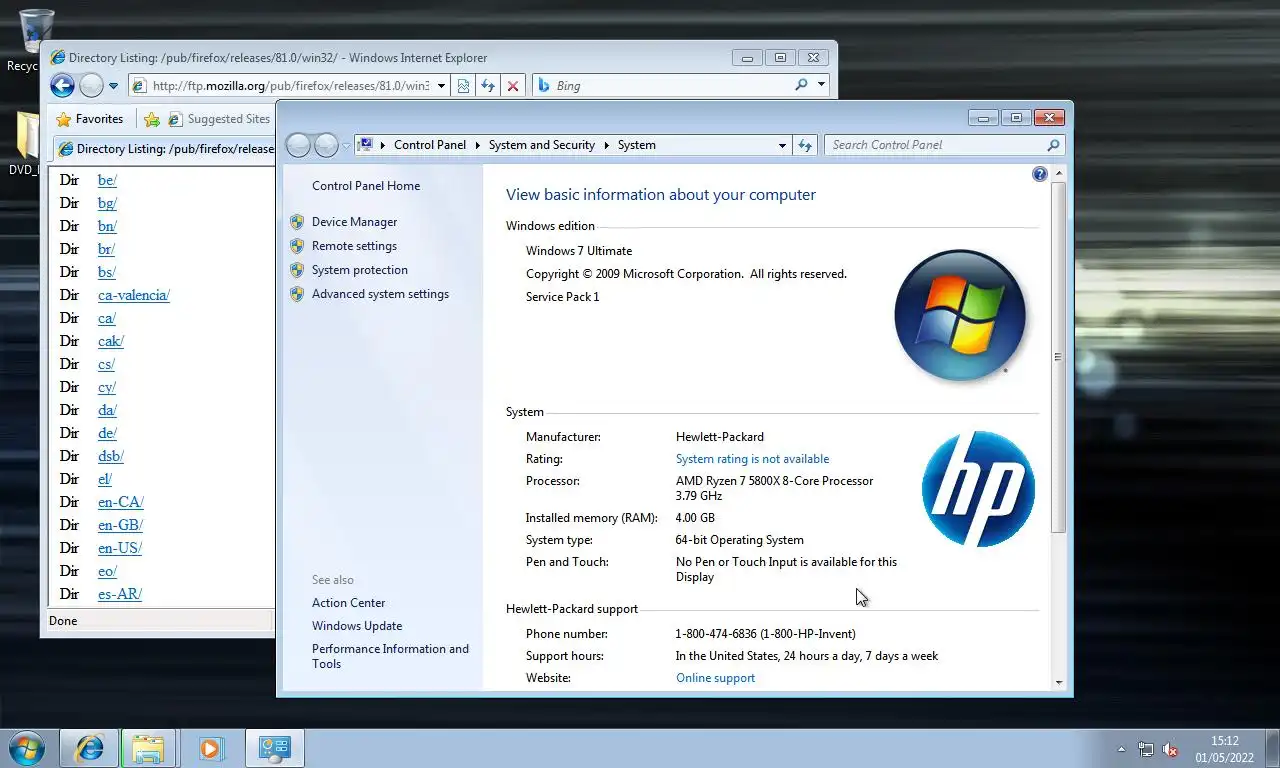Image resolution: width=1280 pixels, height=768 pixels.
Task: Open IE recent pages dropdown arrow
Action: 113,86
